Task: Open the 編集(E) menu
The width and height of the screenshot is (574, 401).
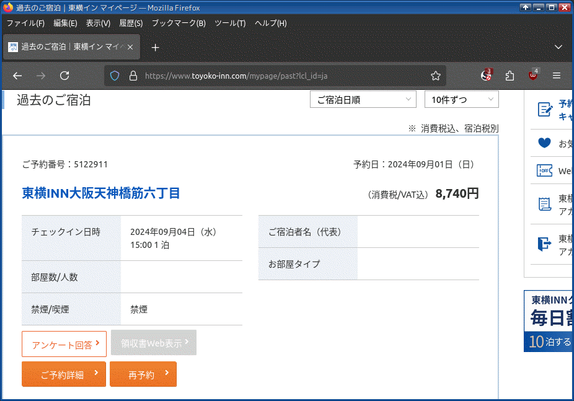Action: [x=65, y=23]
